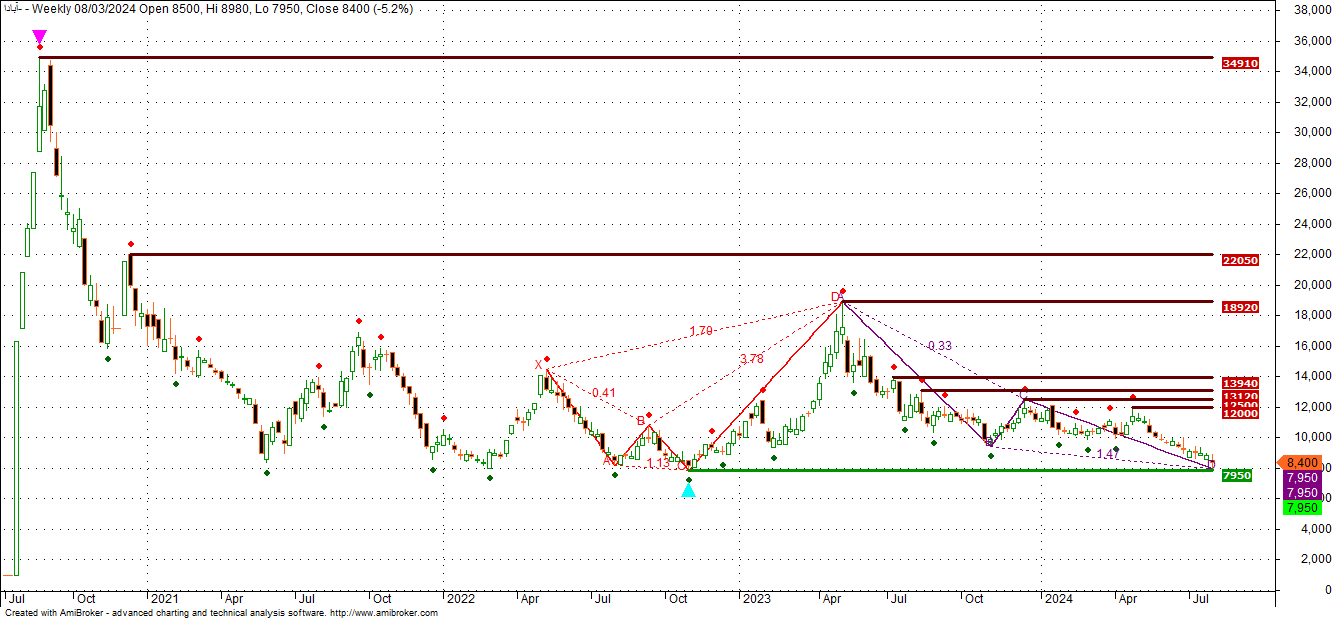Click the 38,000 price axis label
The height and width of the screenshot is (619, 1336).
point(1313,10)
